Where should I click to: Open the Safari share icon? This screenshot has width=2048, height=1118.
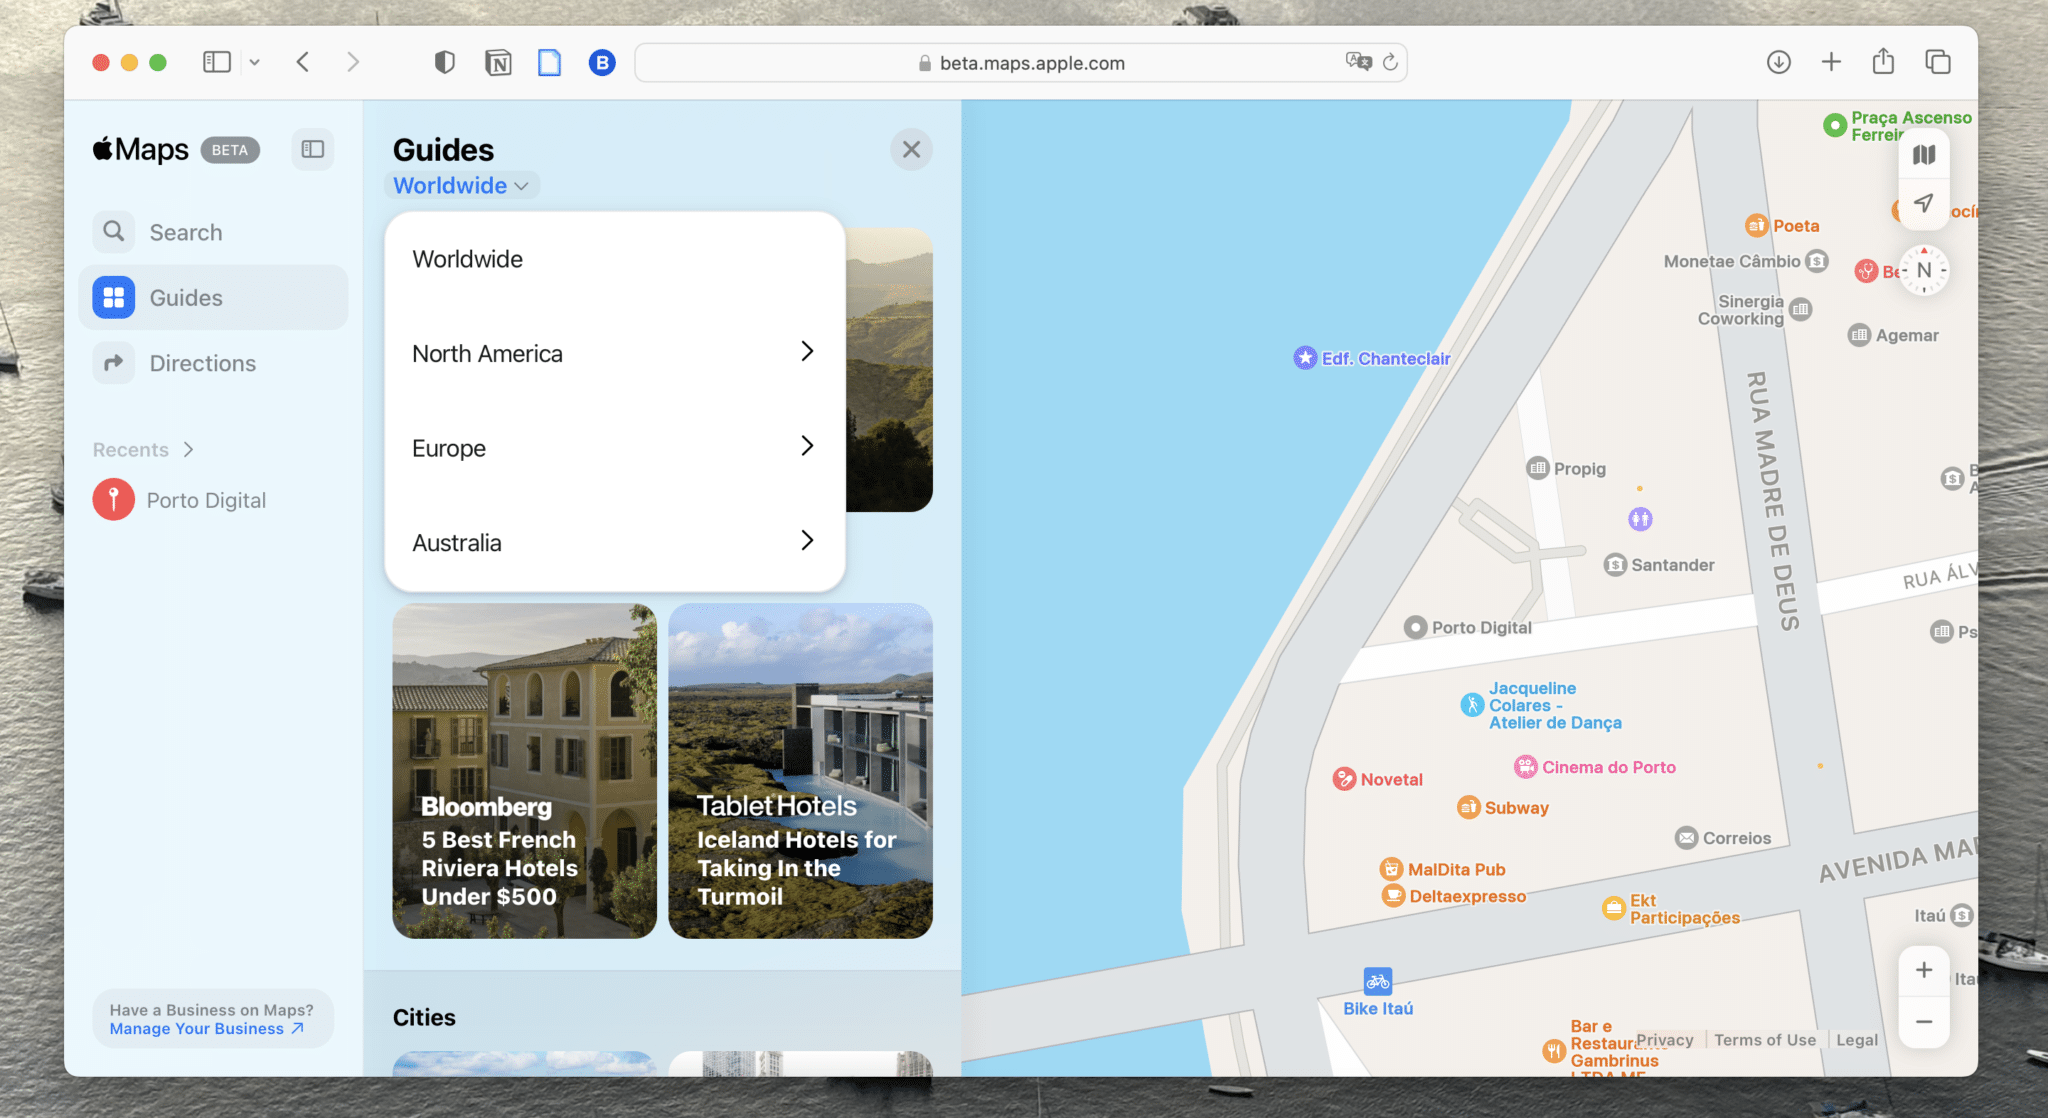click(1883, 61)
